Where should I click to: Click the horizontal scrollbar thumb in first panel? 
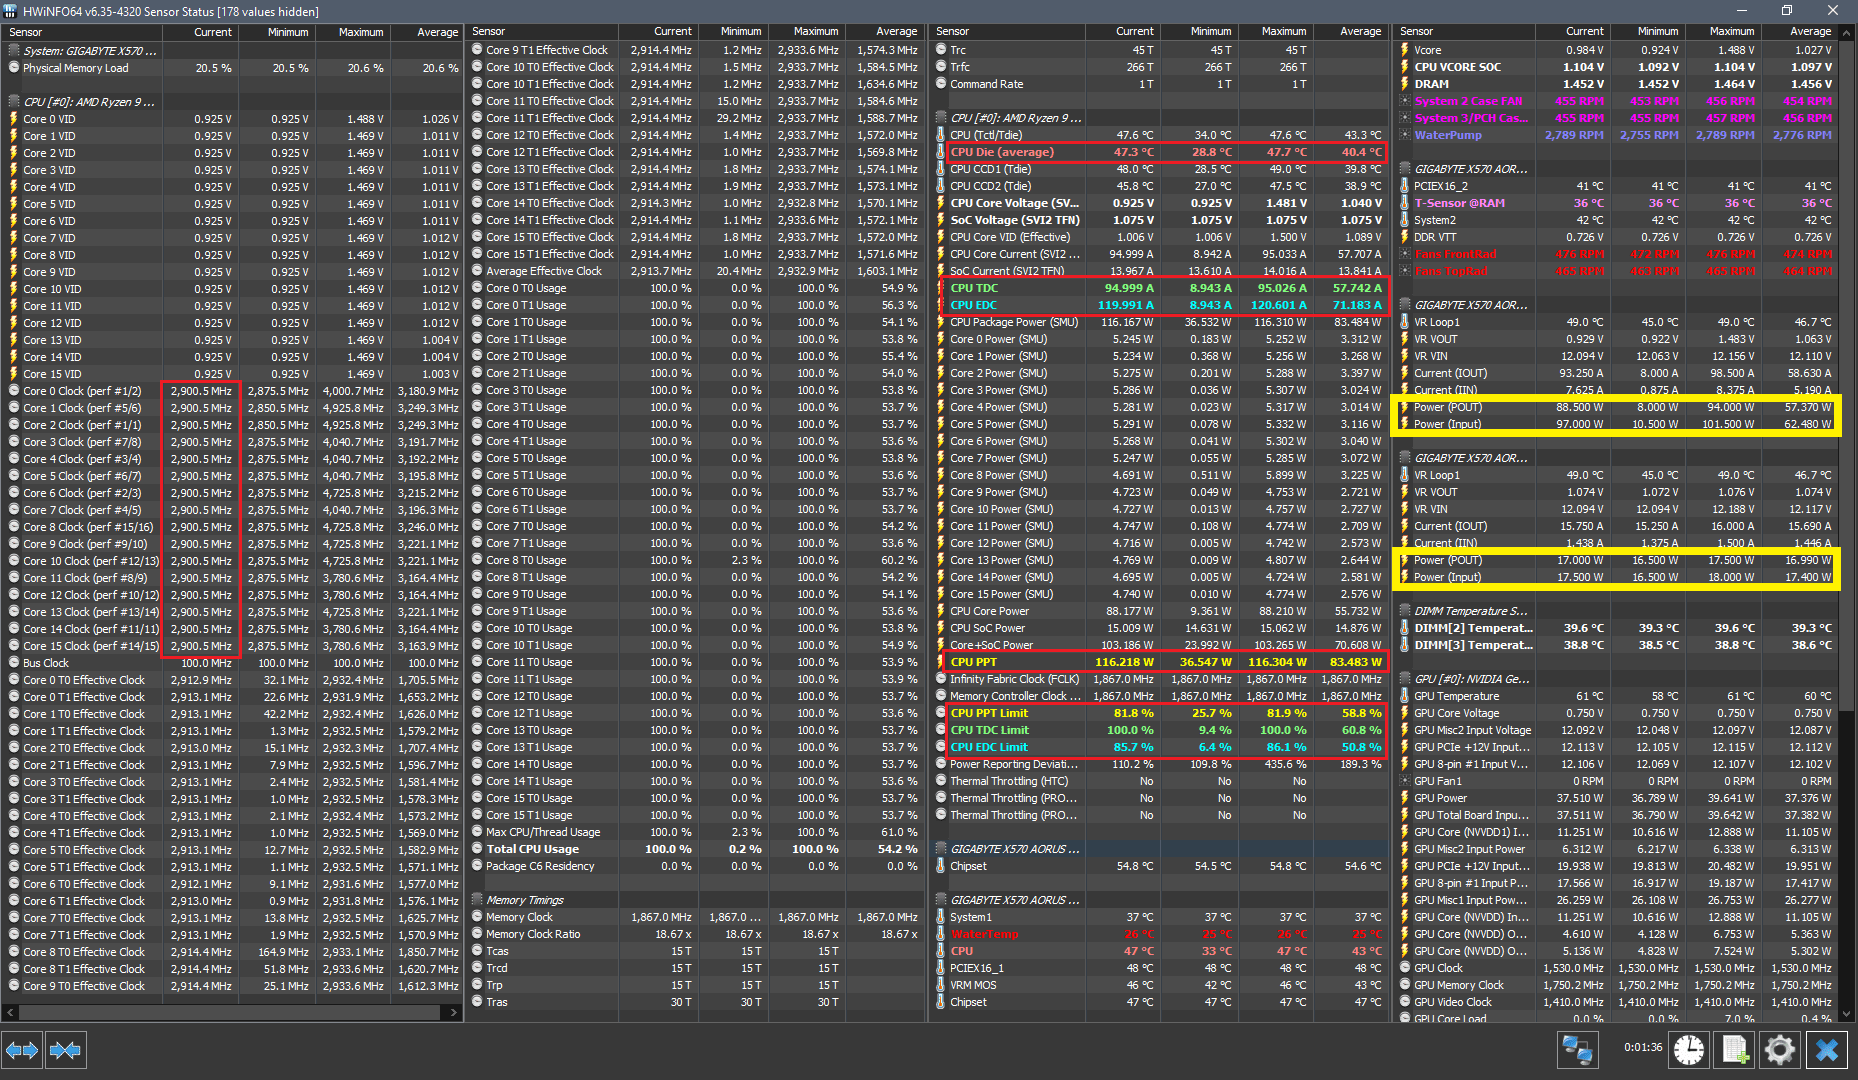coord(230,1013)
